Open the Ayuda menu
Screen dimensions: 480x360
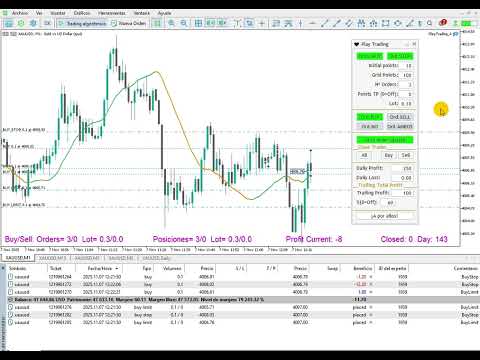(x=164, y=13)
